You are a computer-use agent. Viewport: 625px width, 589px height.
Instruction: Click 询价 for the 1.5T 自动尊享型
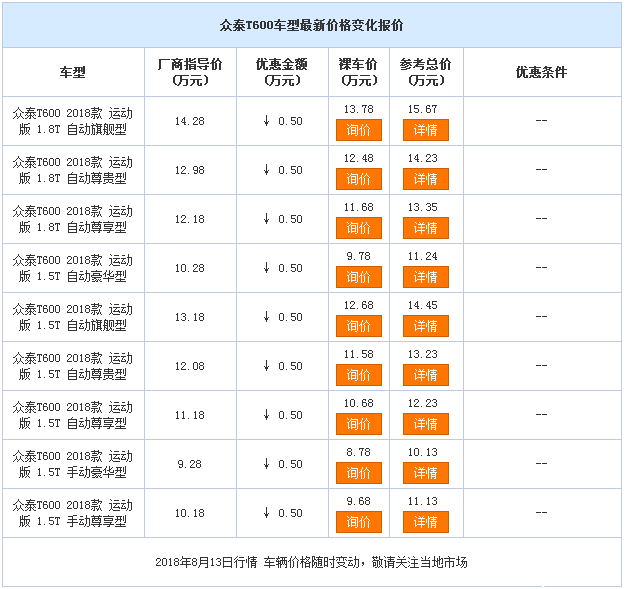(358, 424)
